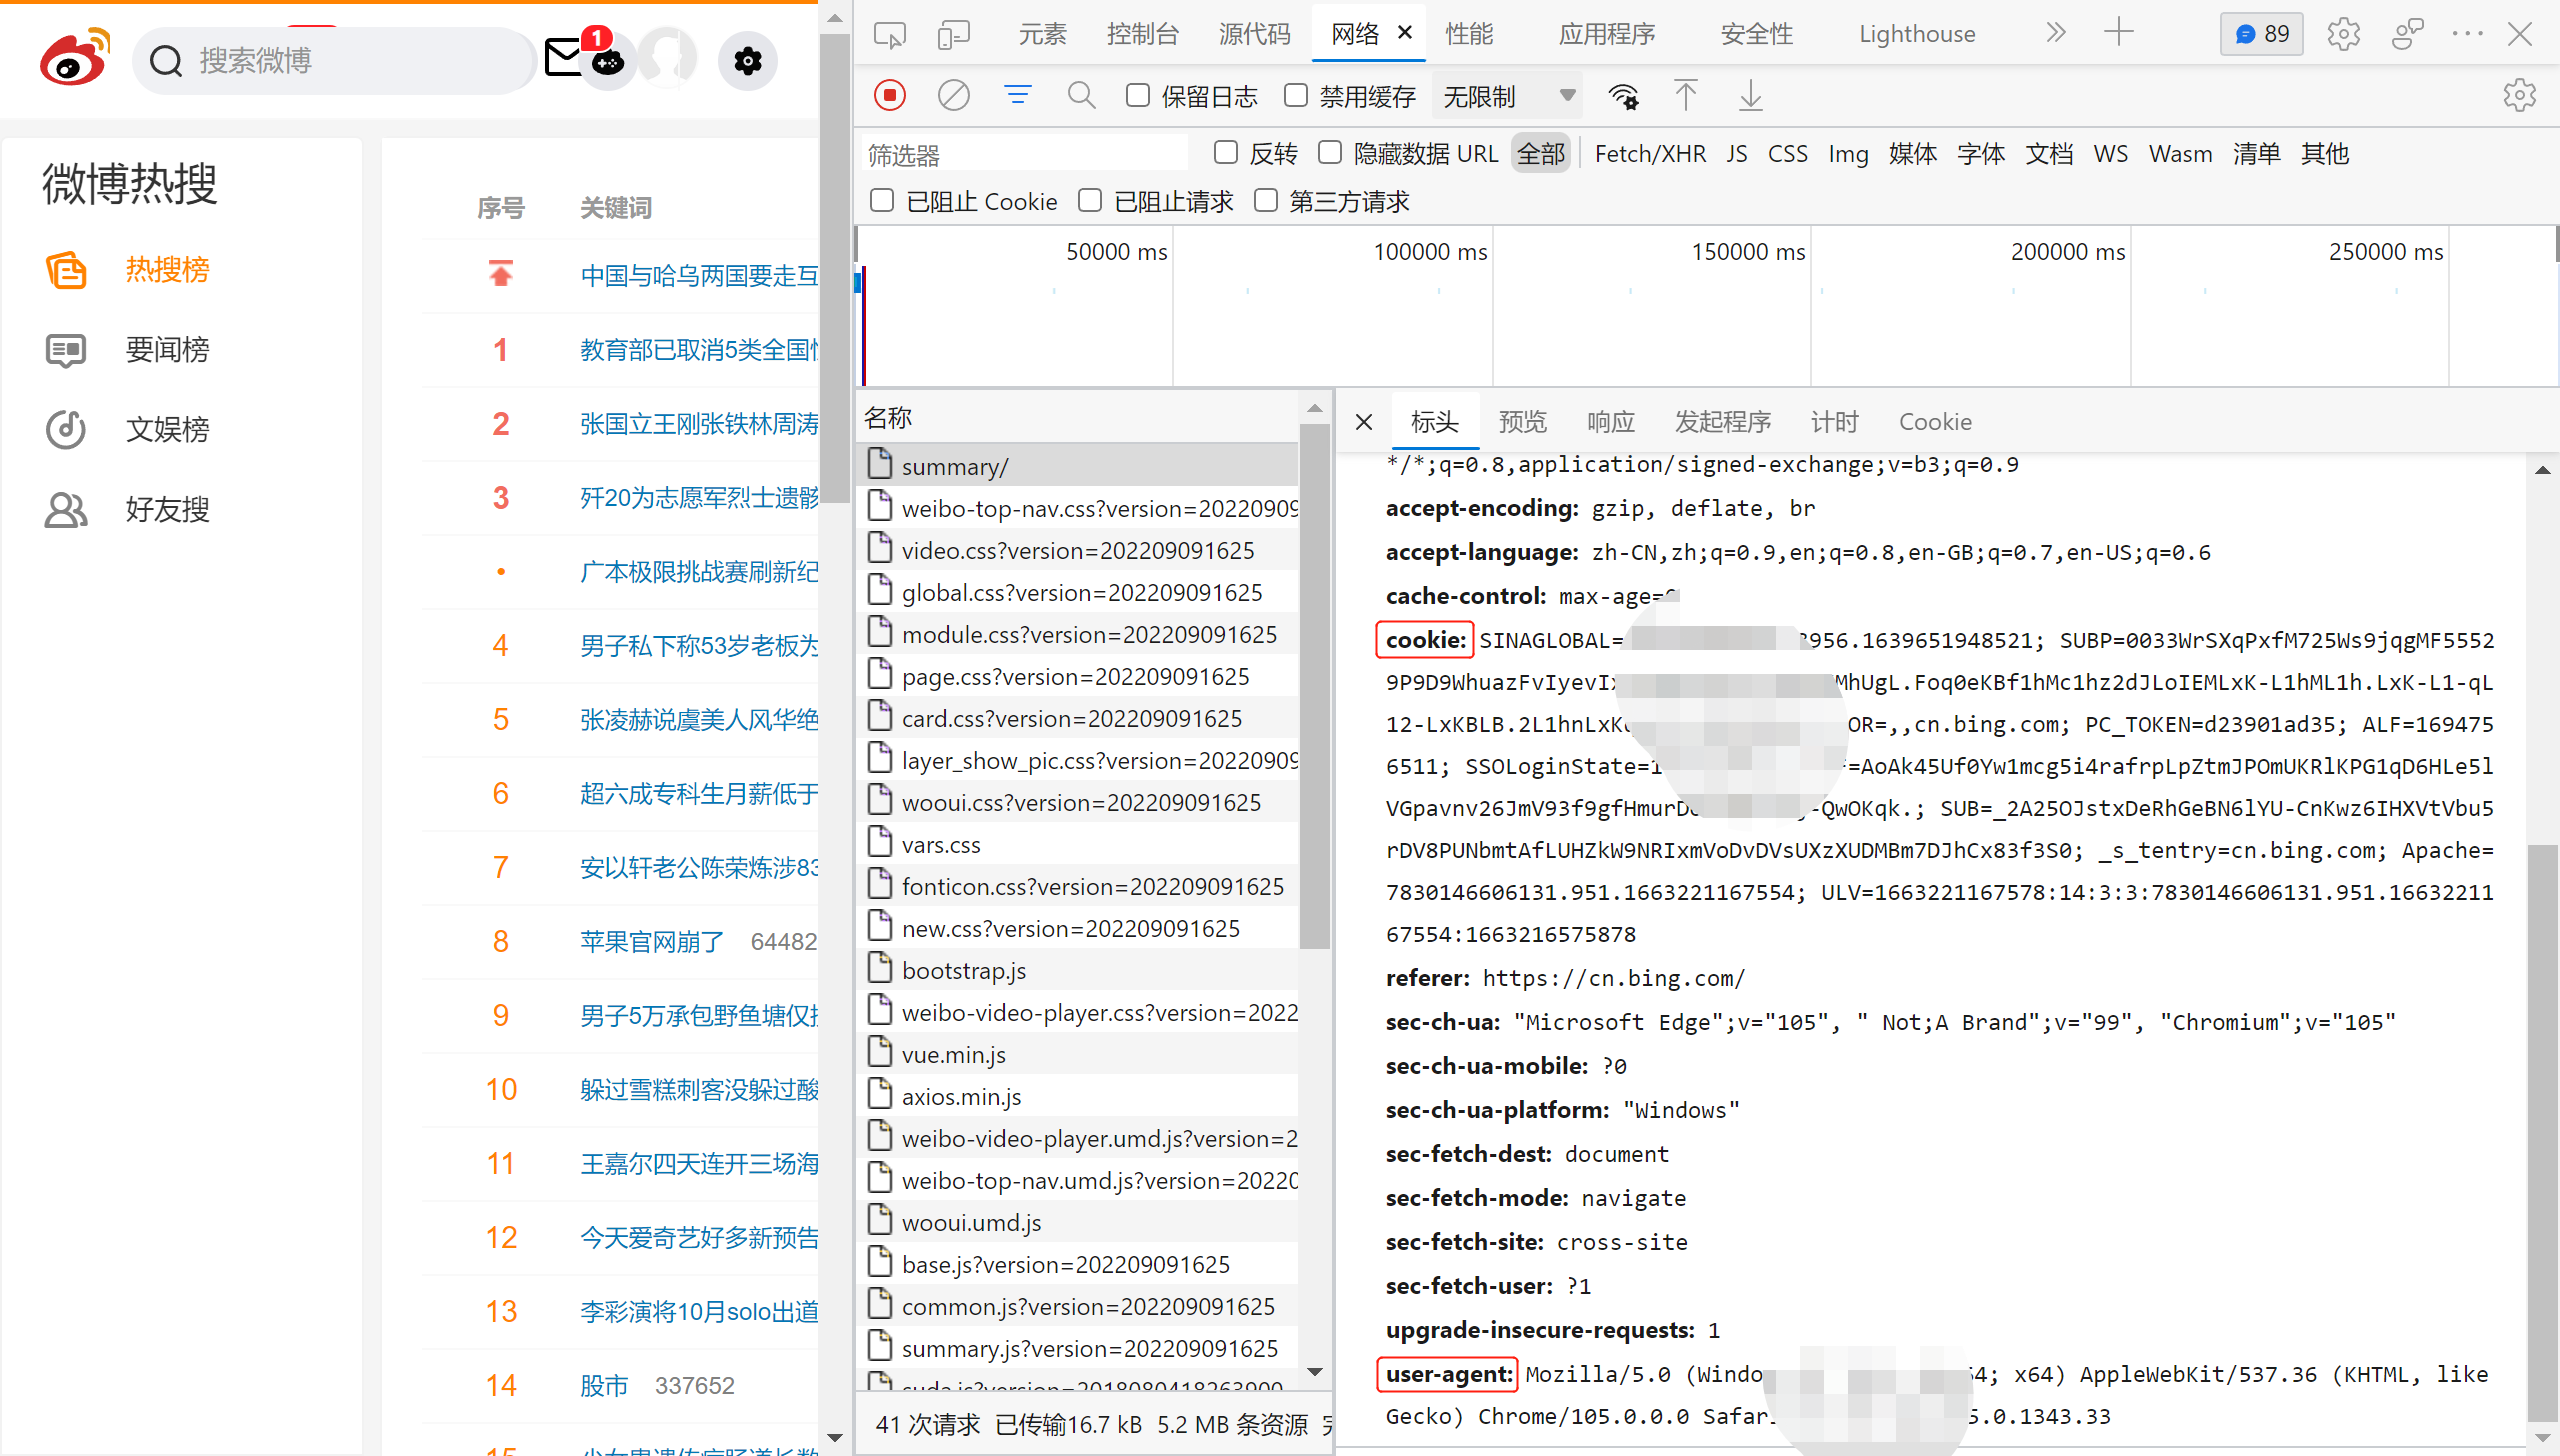Click the 筛选器 filter input
2560x1456 pixels.
(1024, 154)
